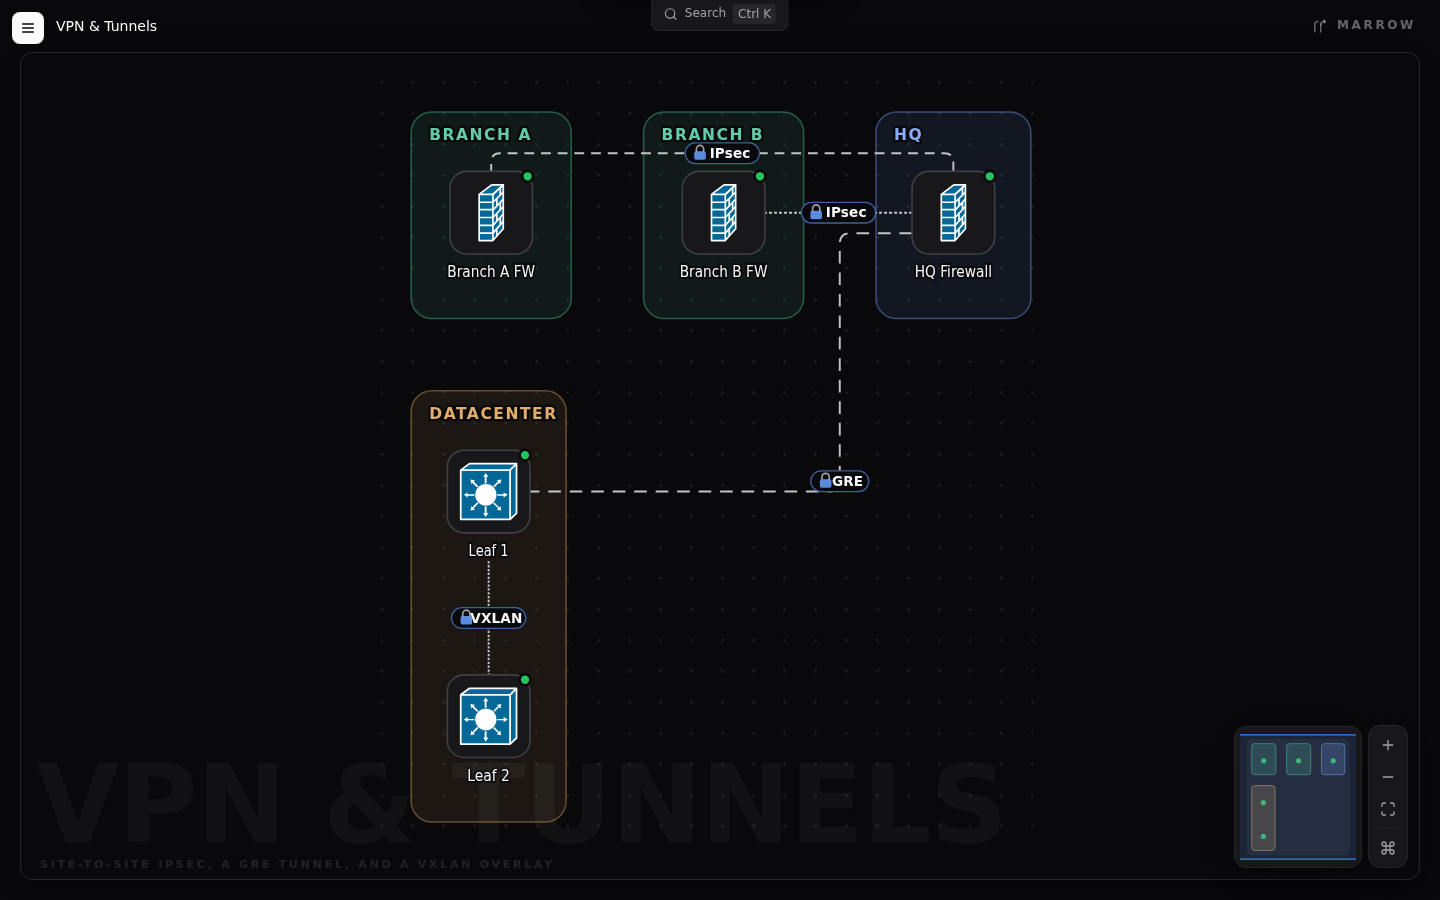
Task: Click the Branch A FW label
Action: point(491,272)
